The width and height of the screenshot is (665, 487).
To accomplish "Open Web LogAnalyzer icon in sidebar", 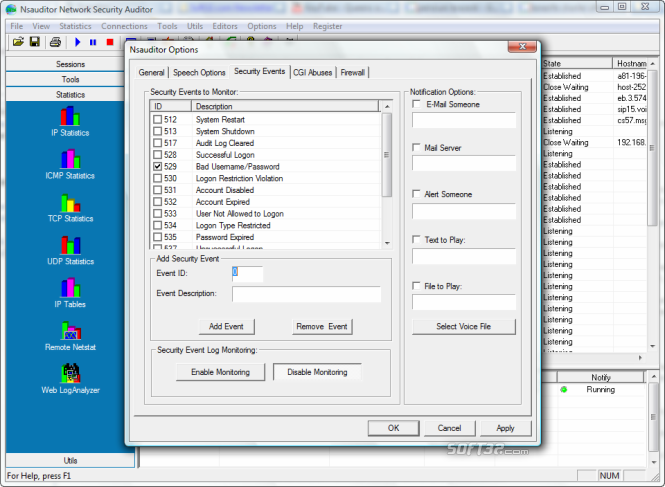I will 70,373.
